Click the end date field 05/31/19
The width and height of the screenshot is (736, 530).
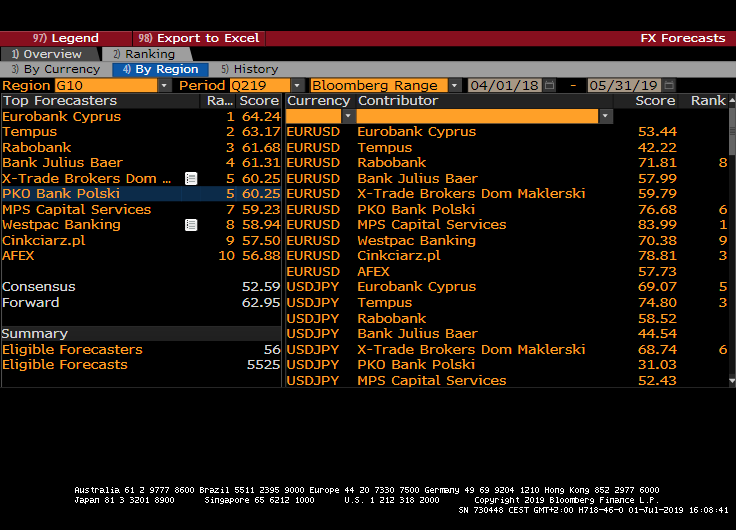tap(625, 86)
